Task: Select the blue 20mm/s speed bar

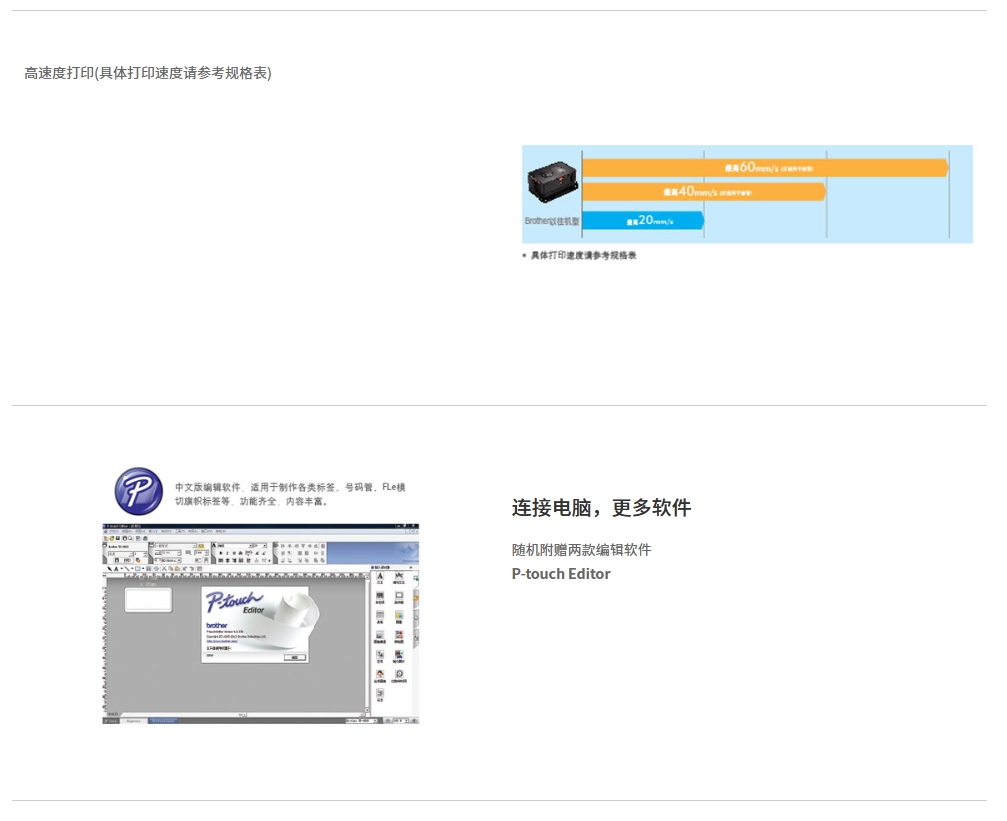Action: [643, 220]
